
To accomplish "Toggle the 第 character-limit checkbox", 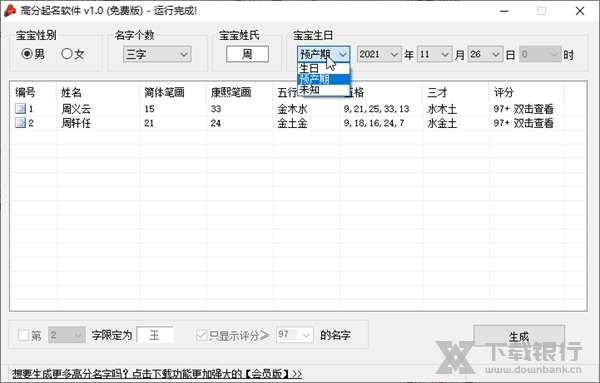I will click(23, 336).
